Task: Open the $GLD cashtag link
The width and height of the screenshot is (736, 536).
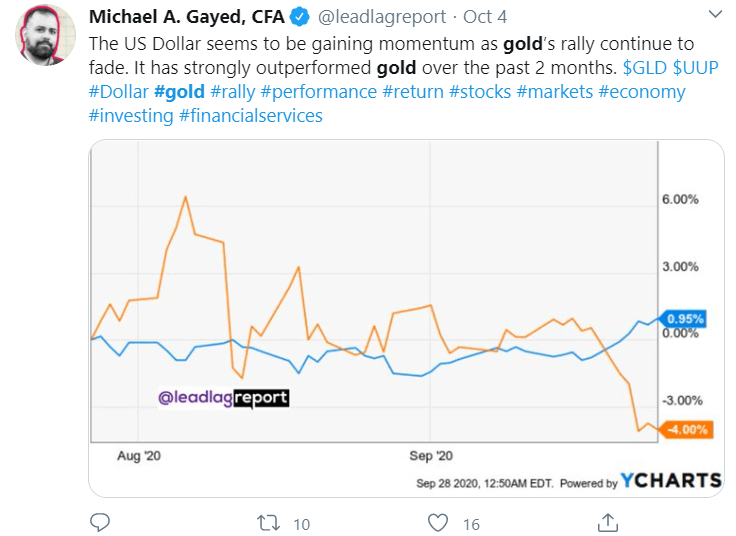Action: [647, 68]
